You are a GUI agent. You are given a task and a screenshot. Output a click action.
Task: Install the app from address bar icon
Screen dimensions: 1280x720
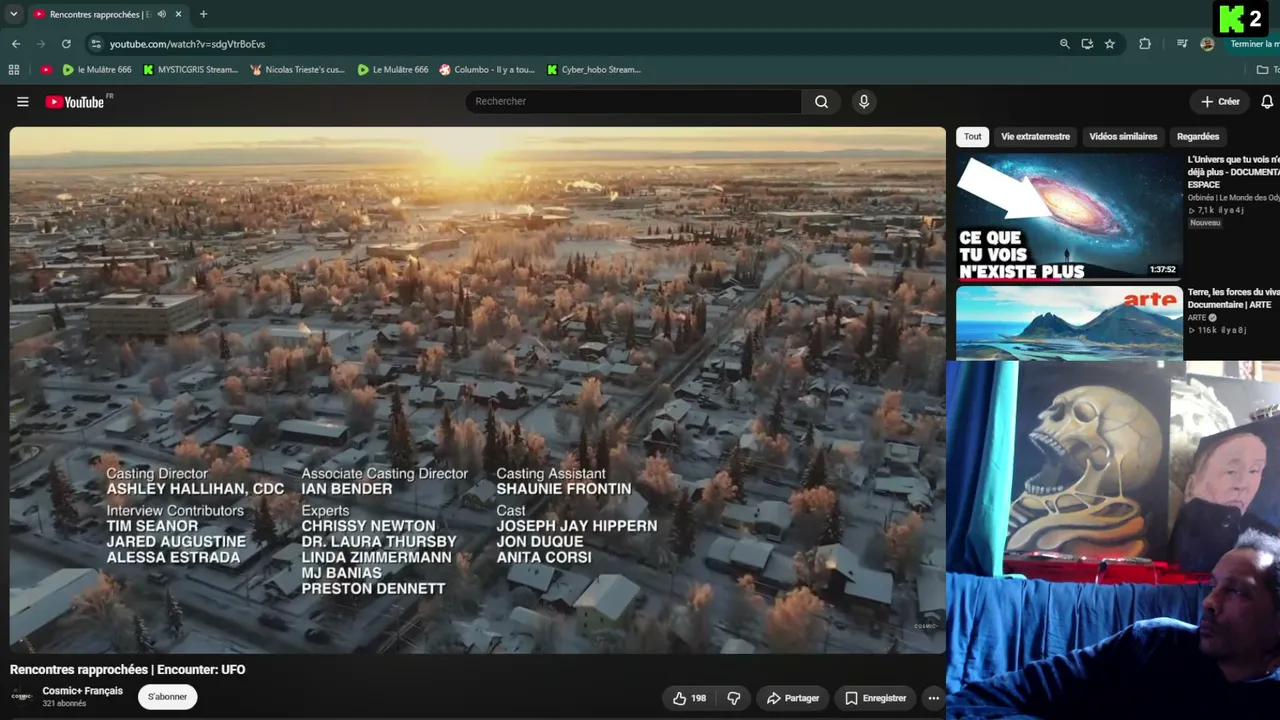1087,44
